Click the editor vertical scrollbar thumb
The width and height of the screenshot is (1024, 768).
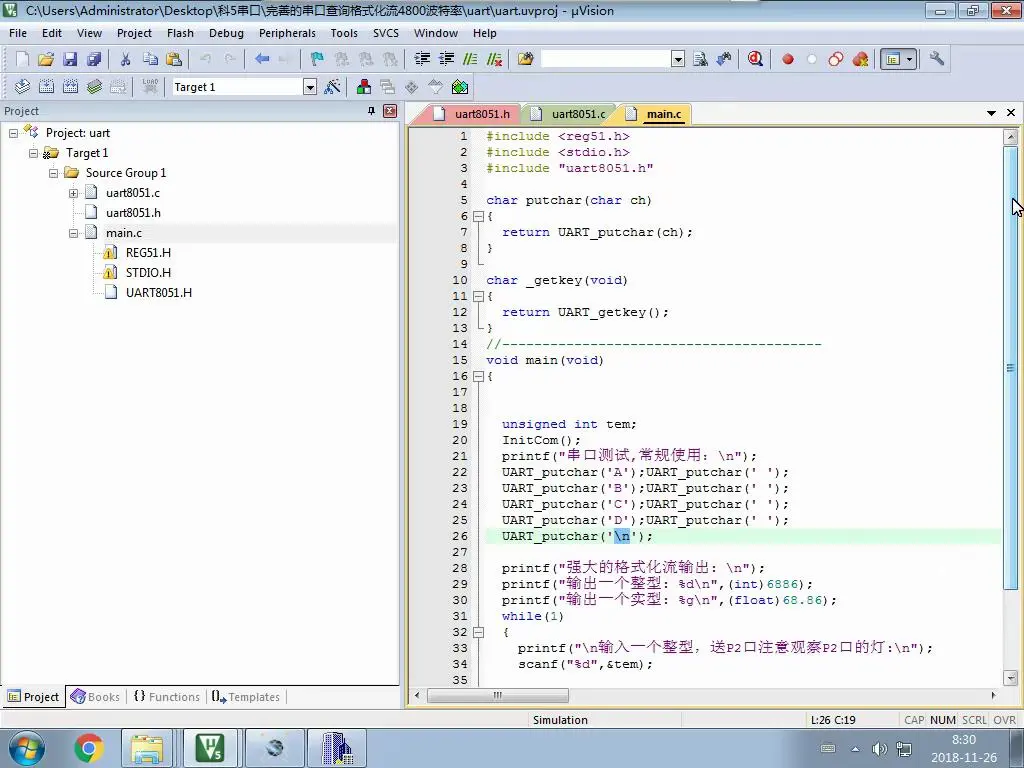point(1010,368)
